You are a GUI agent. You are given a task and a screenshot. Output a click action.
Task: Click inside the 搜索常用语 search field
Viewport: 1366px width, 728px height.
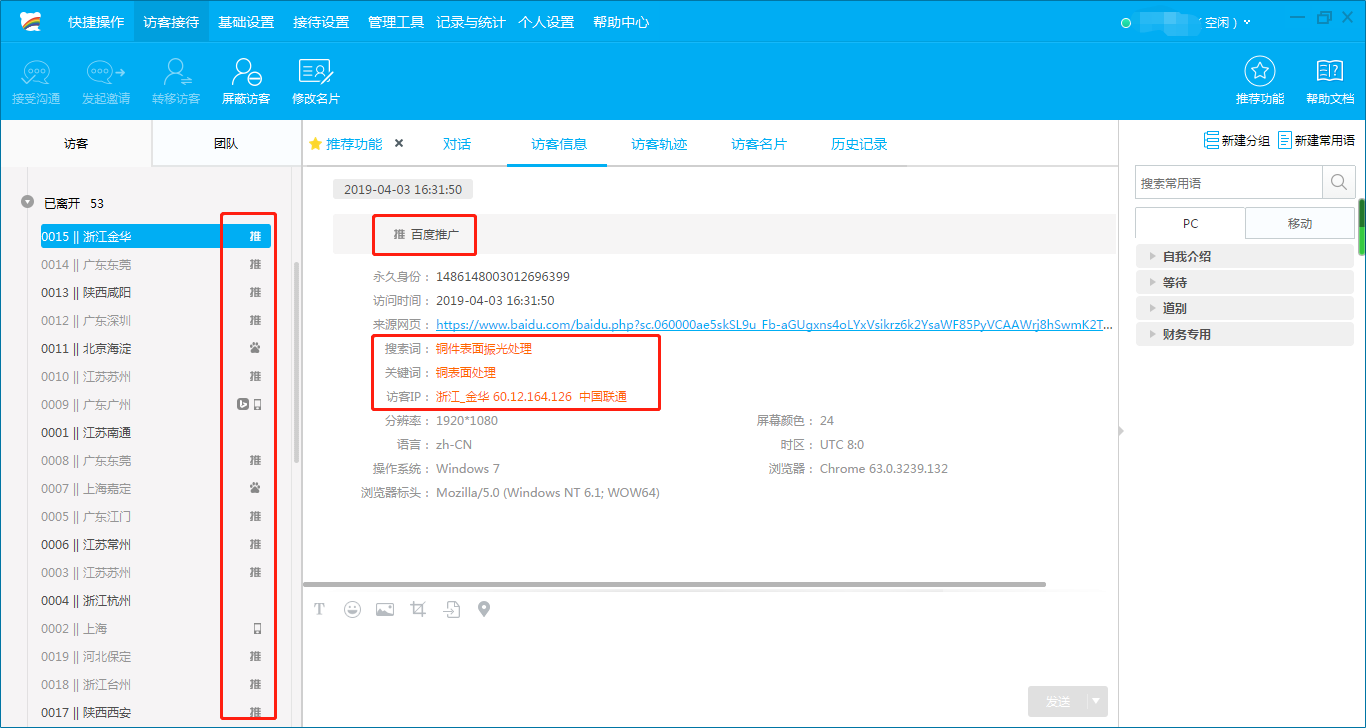(x=1229, y=183)
